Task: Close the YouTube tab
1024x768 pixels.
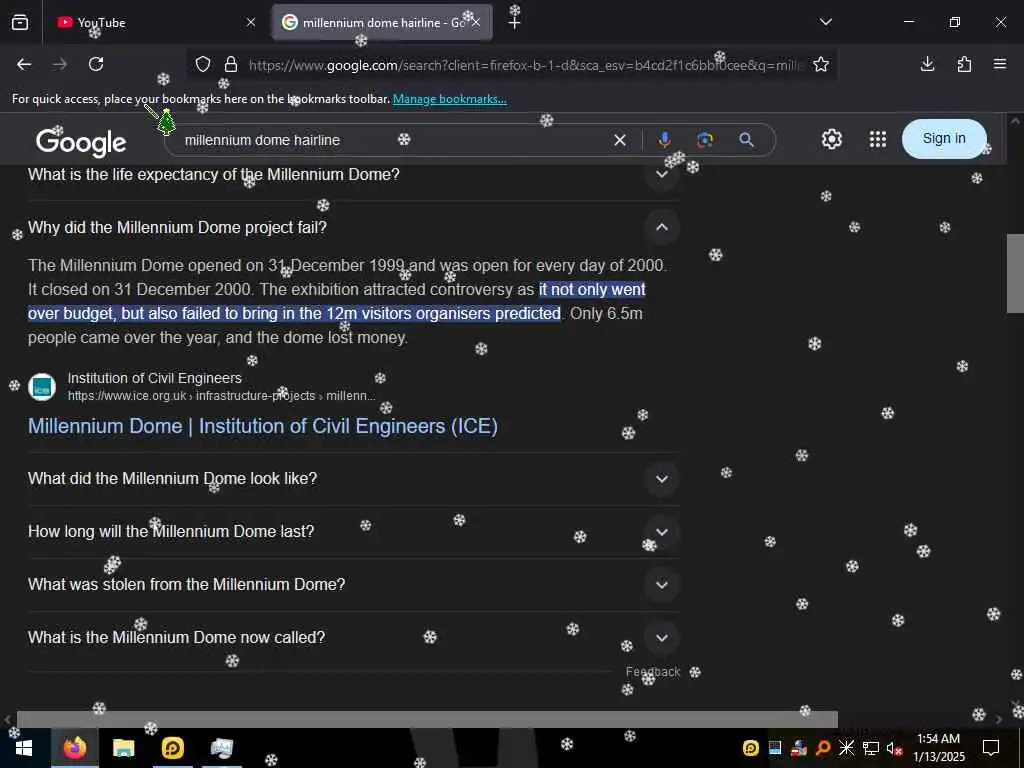Action: 251,23
